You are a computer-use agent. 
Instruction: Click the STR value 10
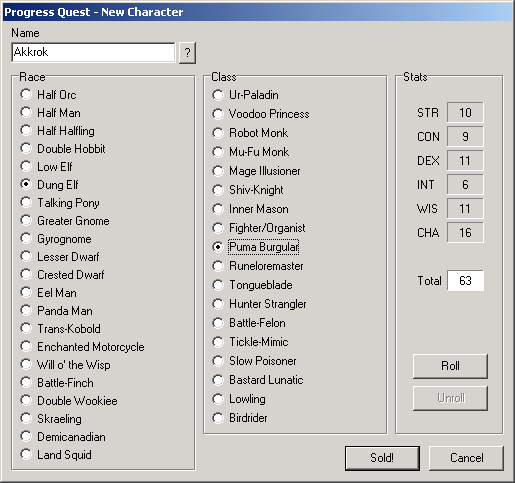[x=465, y=113]
